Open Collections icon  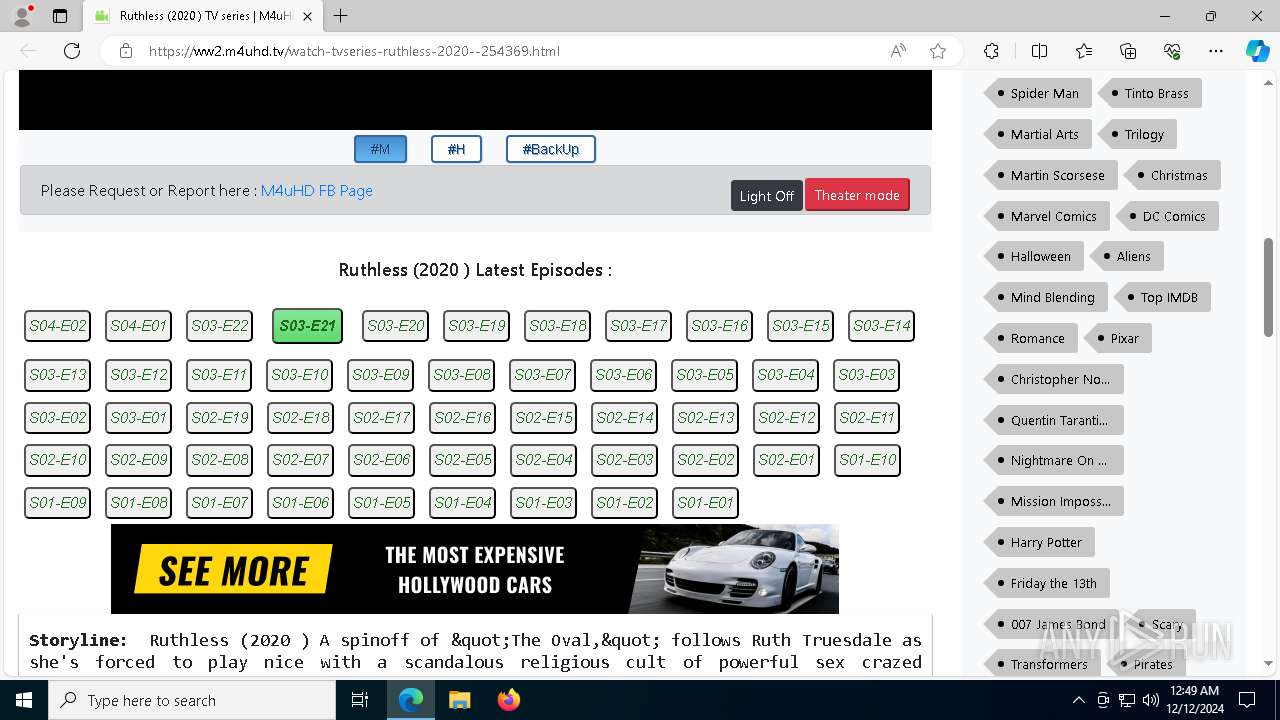click(1128, 51)
